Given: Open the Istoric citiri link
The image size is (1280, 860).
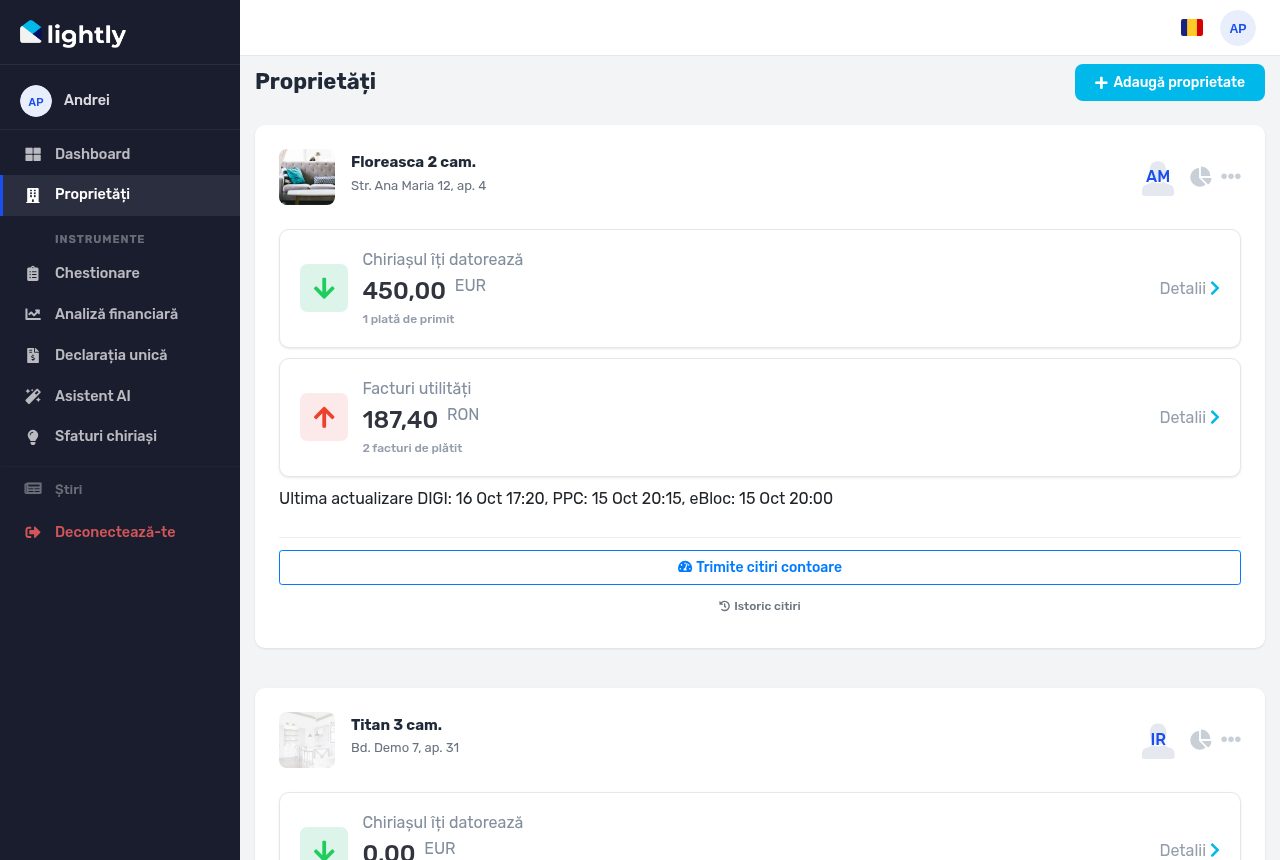Looking at the screenshot, I should tap(760, 606).
